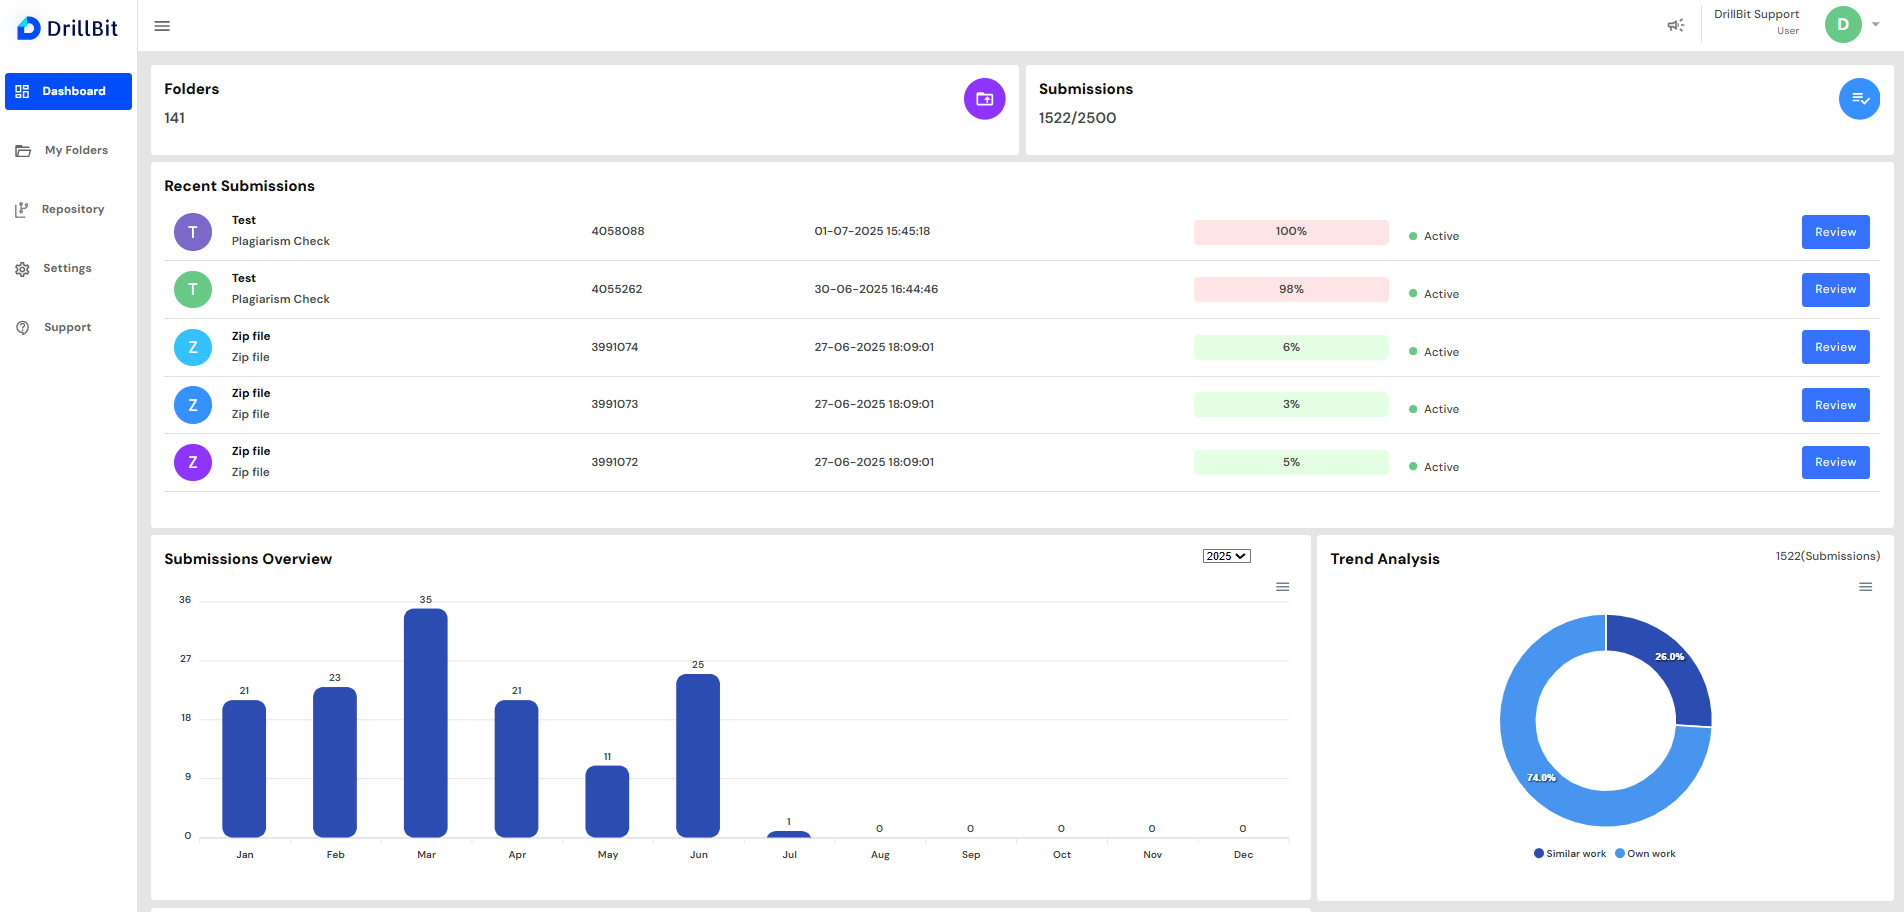Open the Trend Analysis chart menu
The image size is (1904, 912).
pos(1866,587)
